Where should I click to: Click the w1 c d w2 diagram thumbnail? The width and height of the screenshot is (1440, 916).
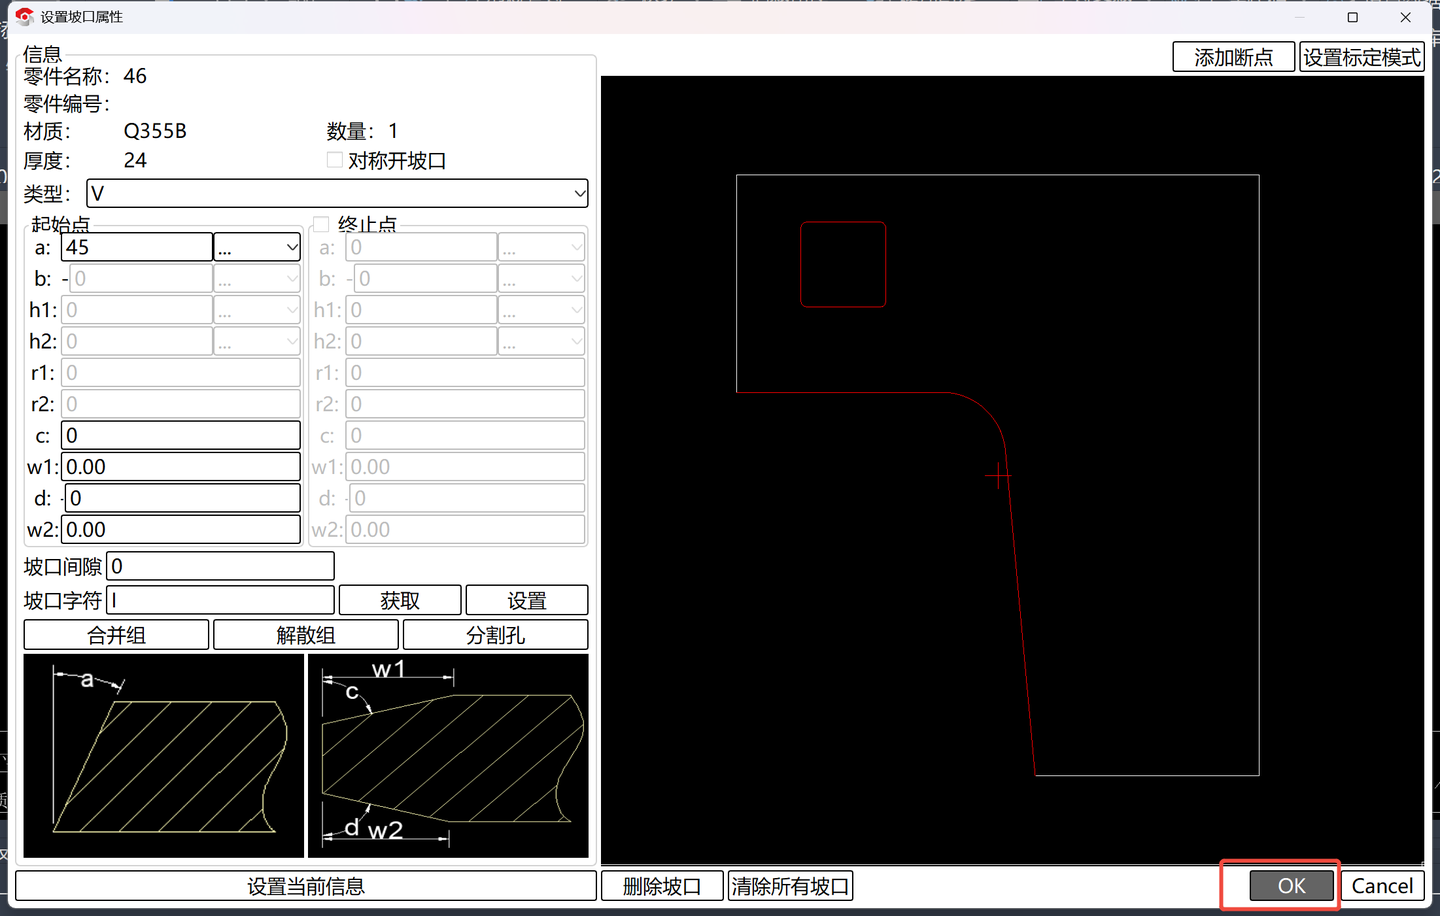coord(448,756)
